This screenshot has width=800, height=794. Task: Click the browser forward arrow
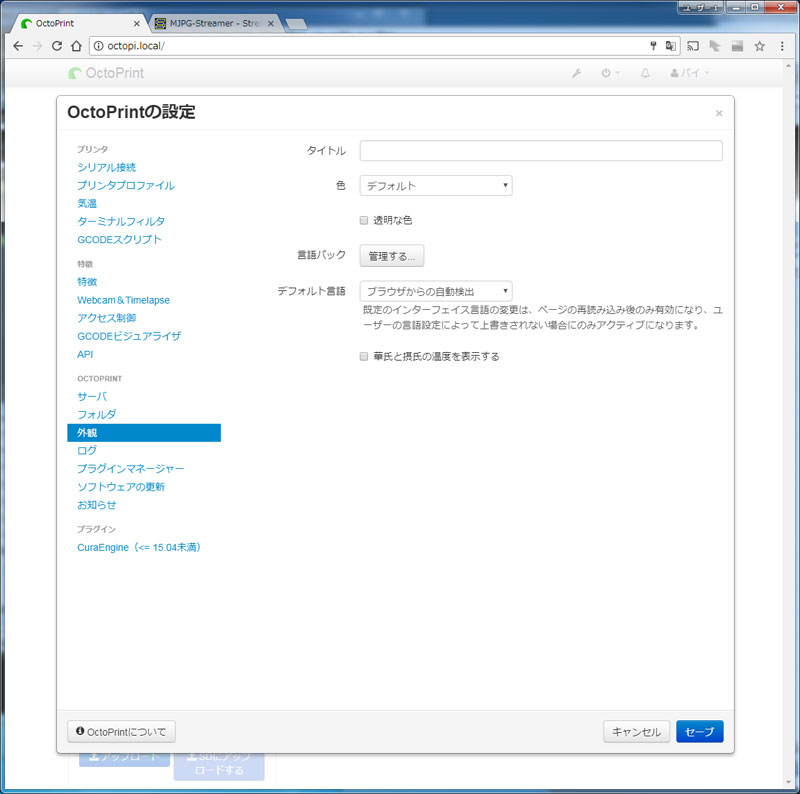tap(37, 46)
